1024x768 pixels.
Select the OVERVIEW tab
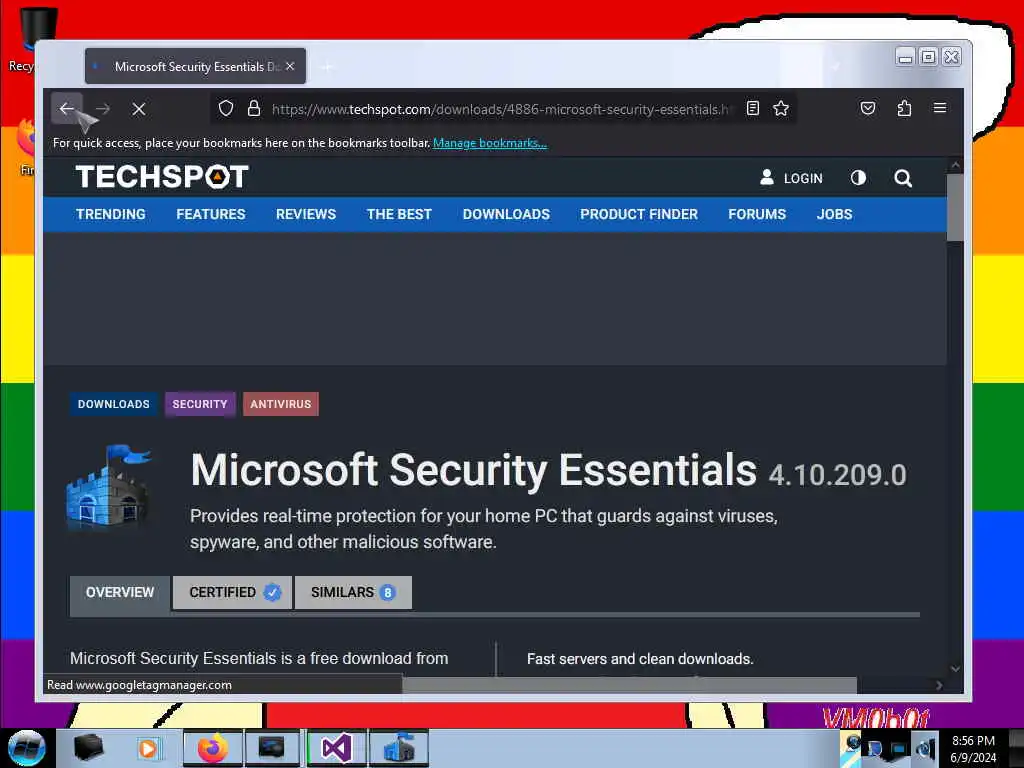pos(120,592)
